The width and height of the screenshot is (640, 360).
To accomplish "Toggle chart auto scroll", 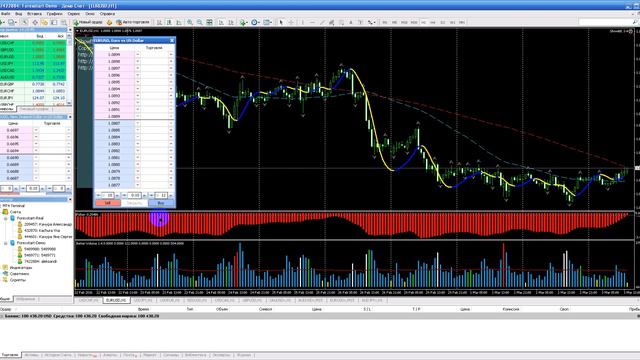I will pos(221,22).
